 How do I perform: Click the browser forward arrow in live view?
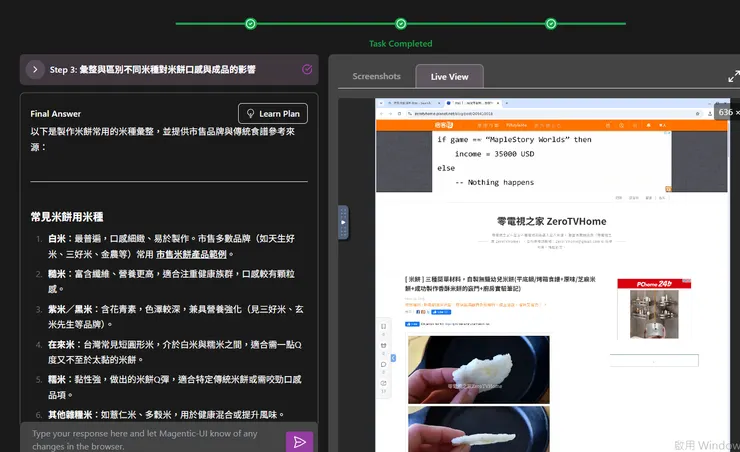point(390,114)
